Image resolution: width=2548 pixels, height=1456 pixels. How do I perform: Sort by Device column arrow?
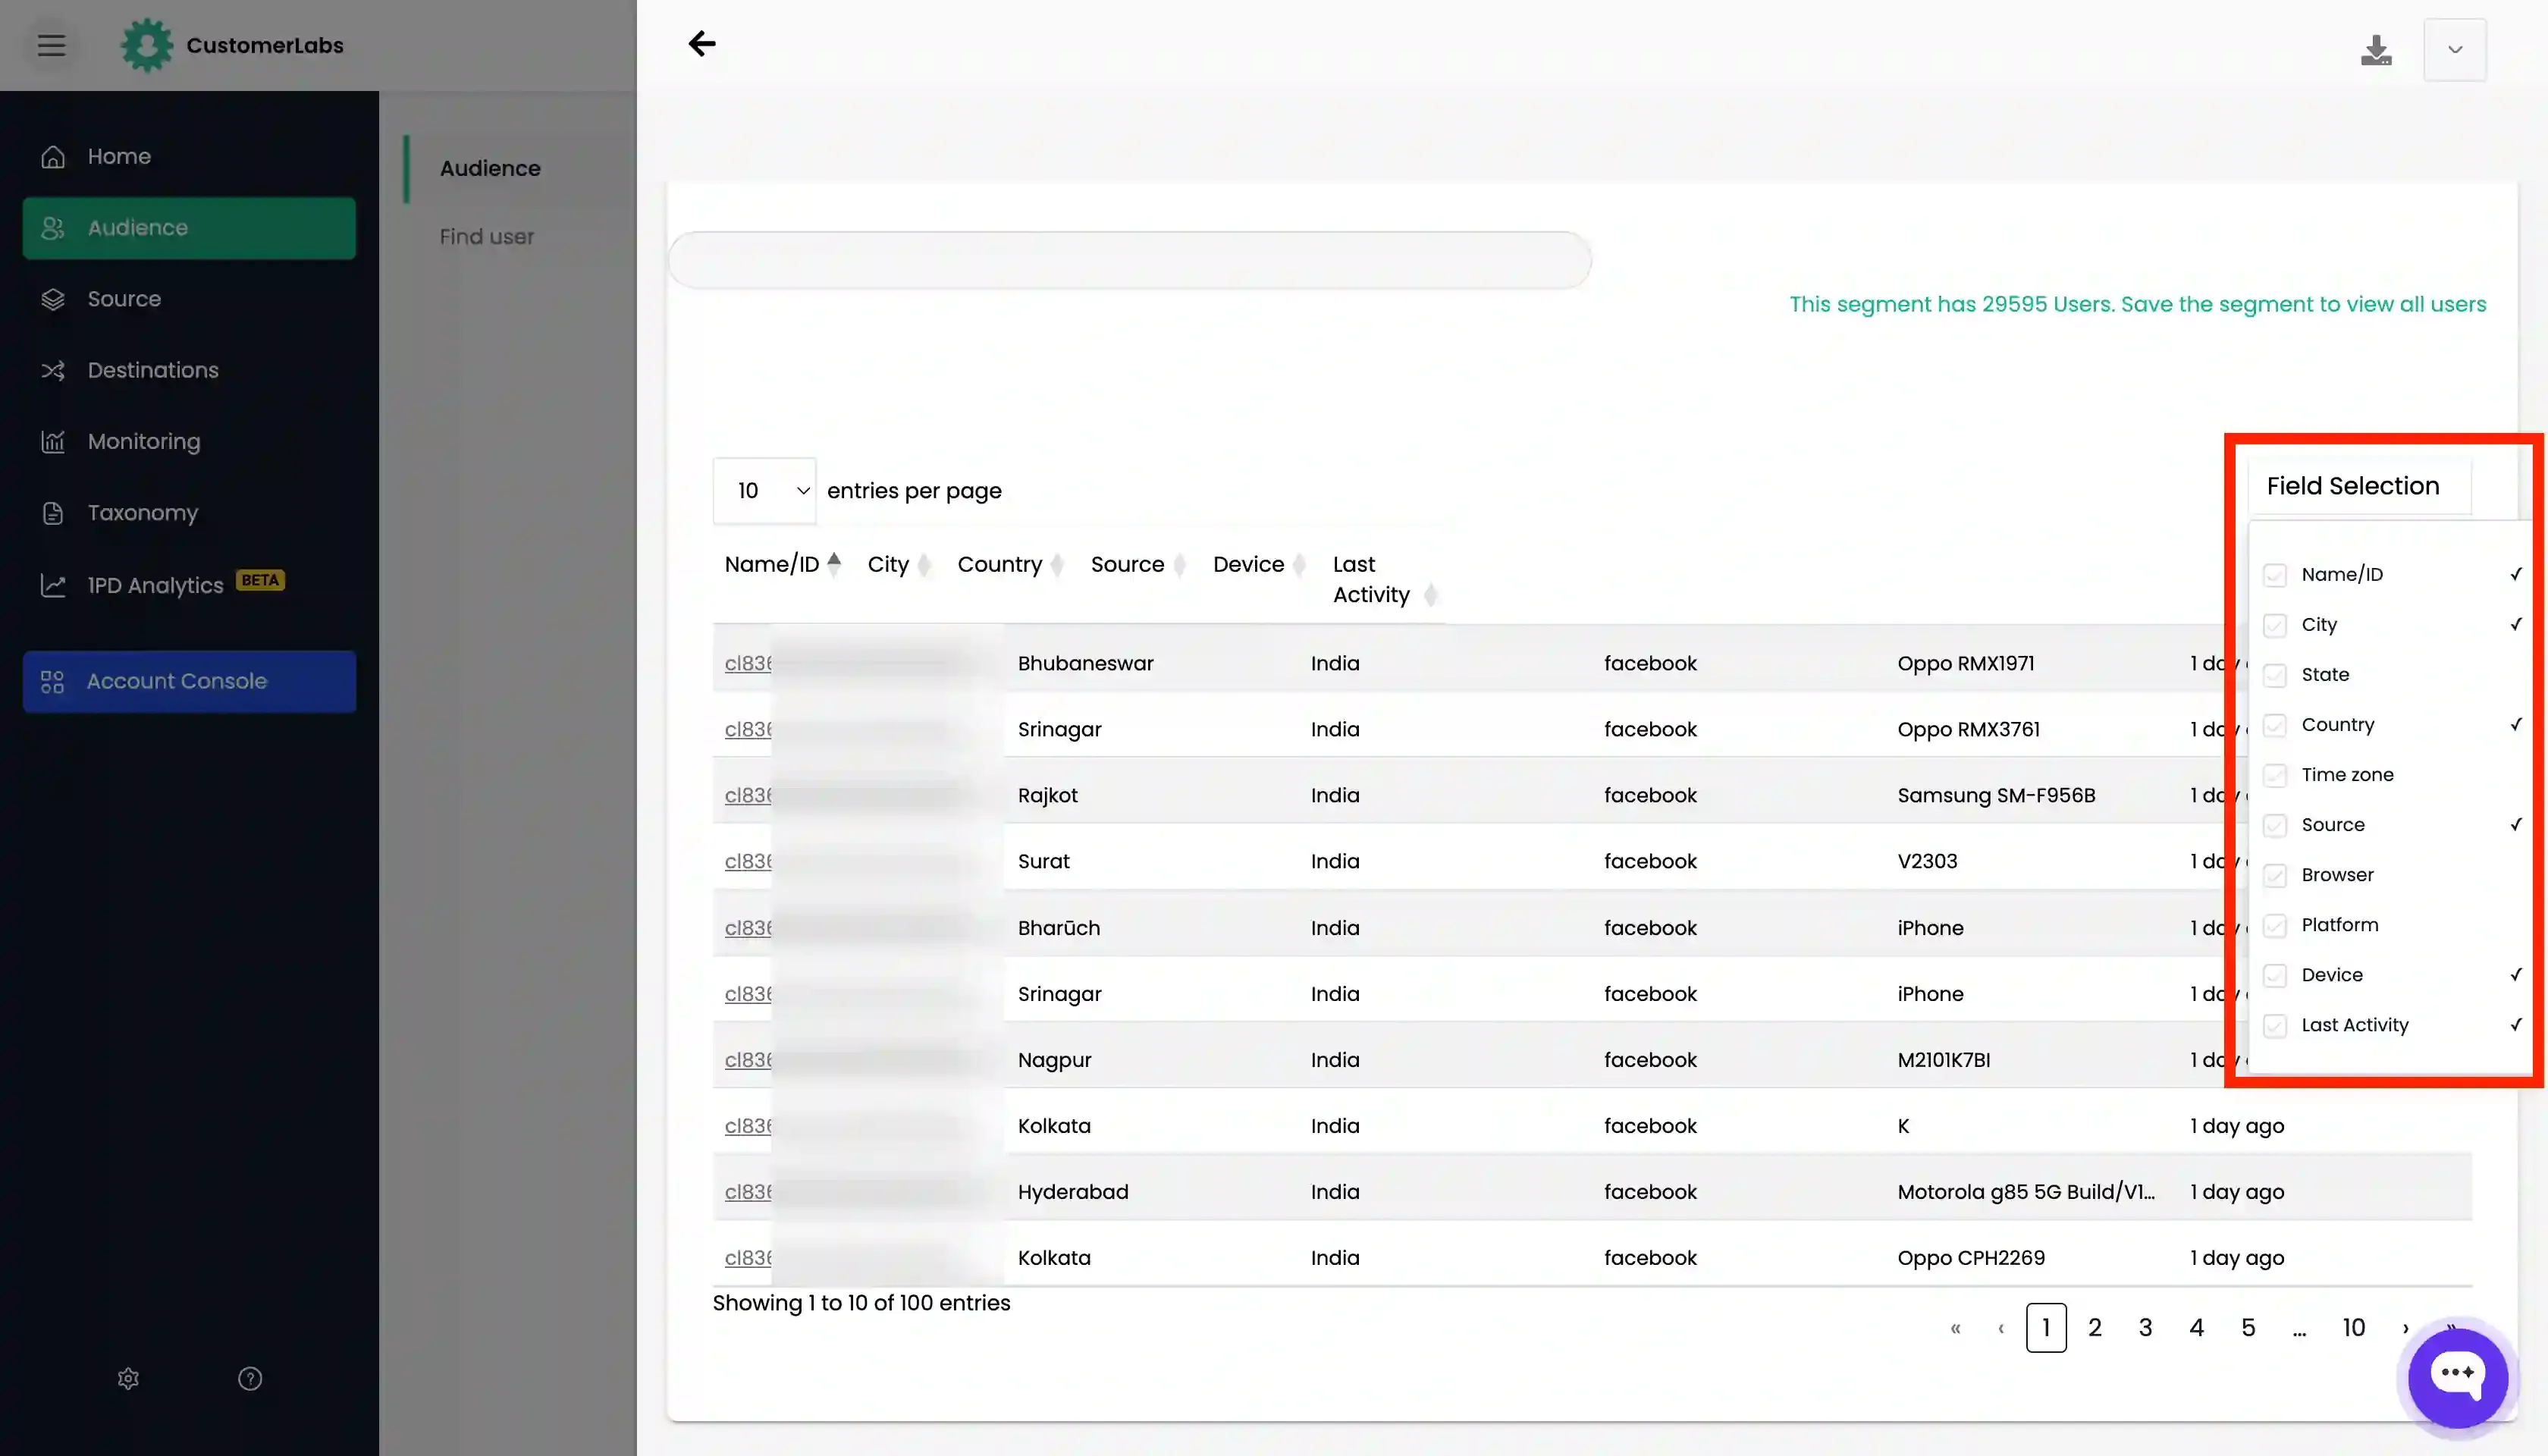(x=1300, y=564)
